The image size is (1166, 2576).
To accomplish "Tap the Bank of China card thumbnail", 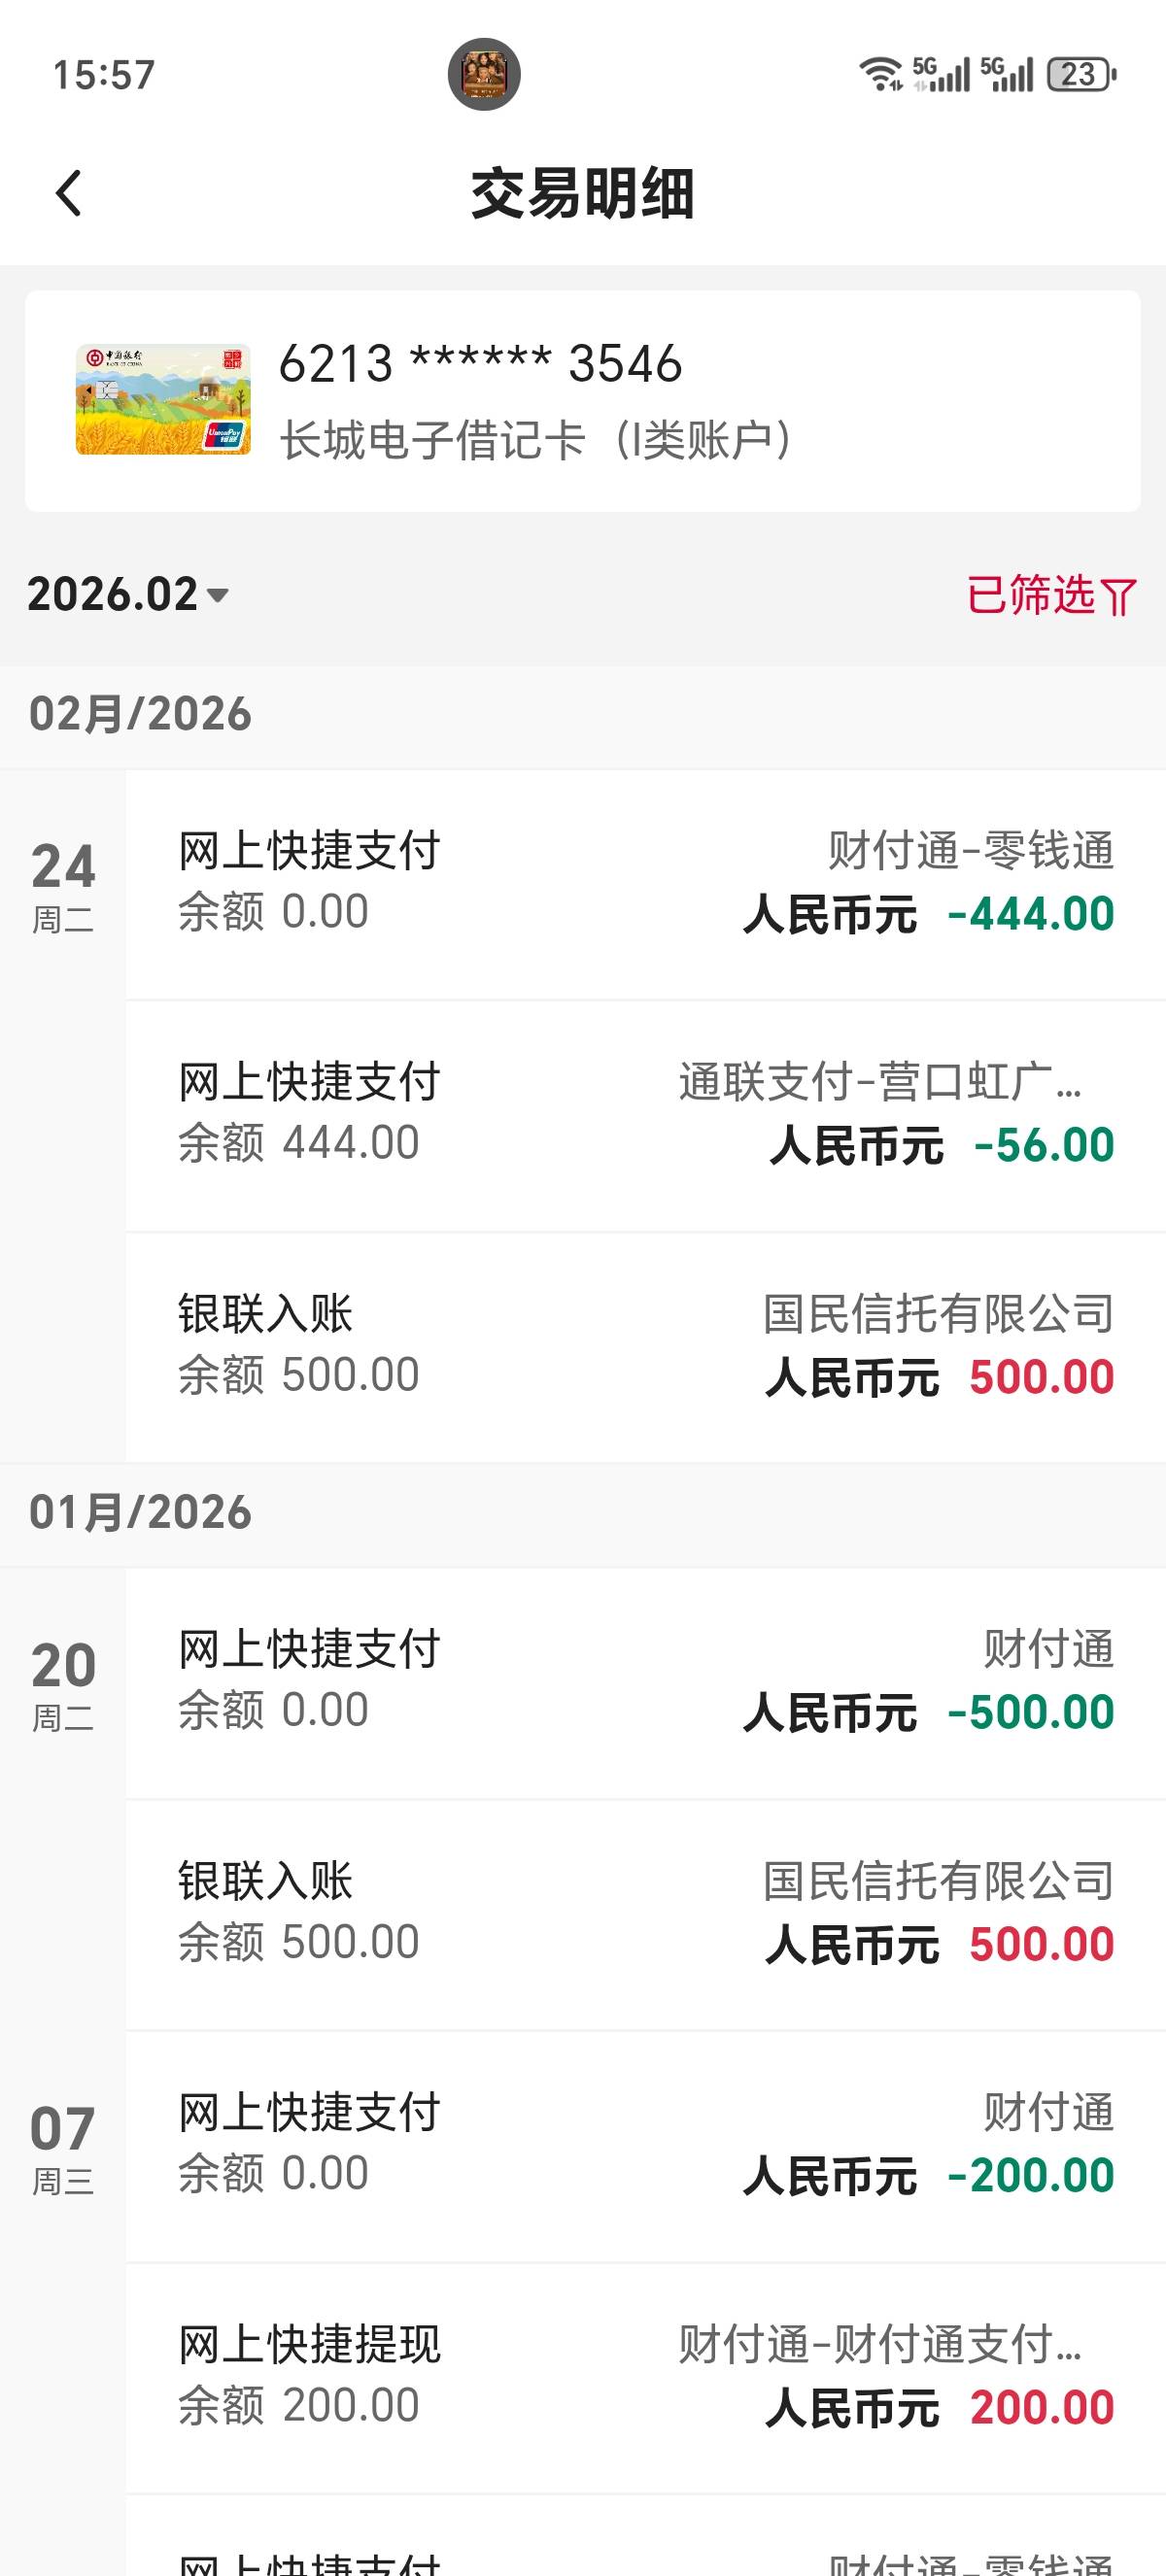I will [163, 400].
